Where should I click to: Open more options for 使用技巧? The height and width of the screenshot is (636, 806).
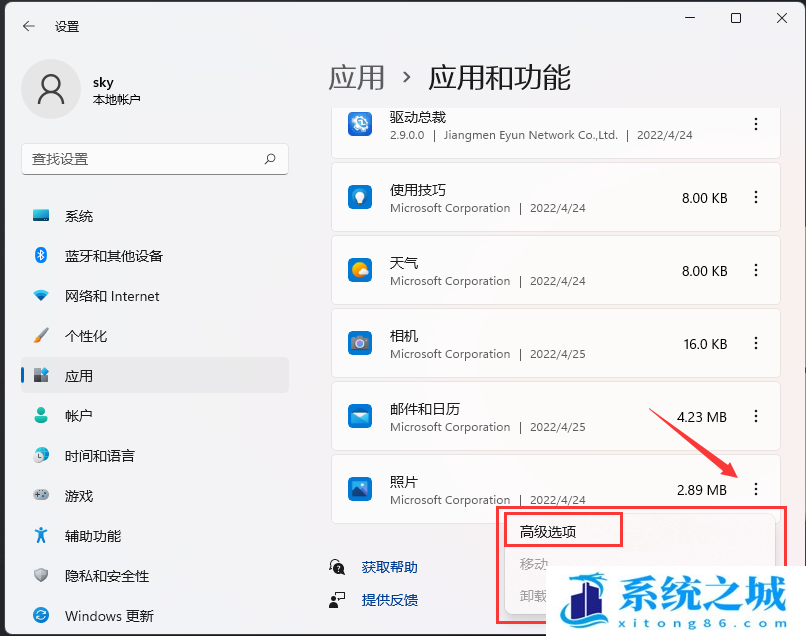coord(756,197)
